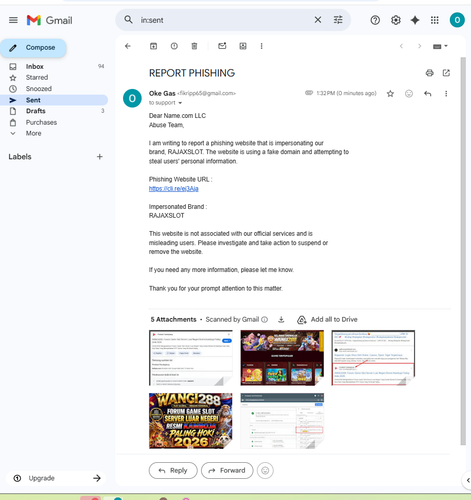Click the sender avatar circle
The height and width of the screenshot is (500, 471).
click(132, 98)
